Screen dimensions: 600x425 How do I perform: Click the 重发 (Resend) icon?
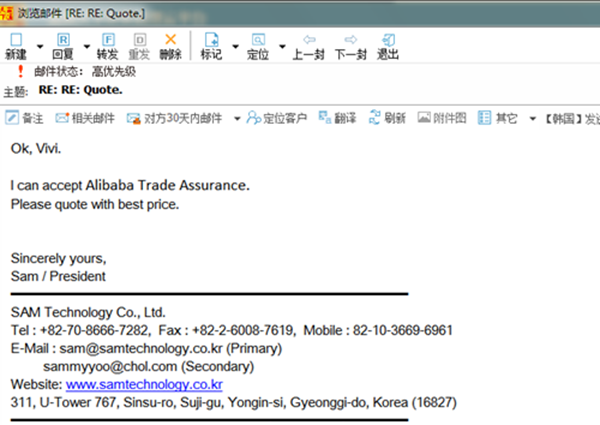139,47
